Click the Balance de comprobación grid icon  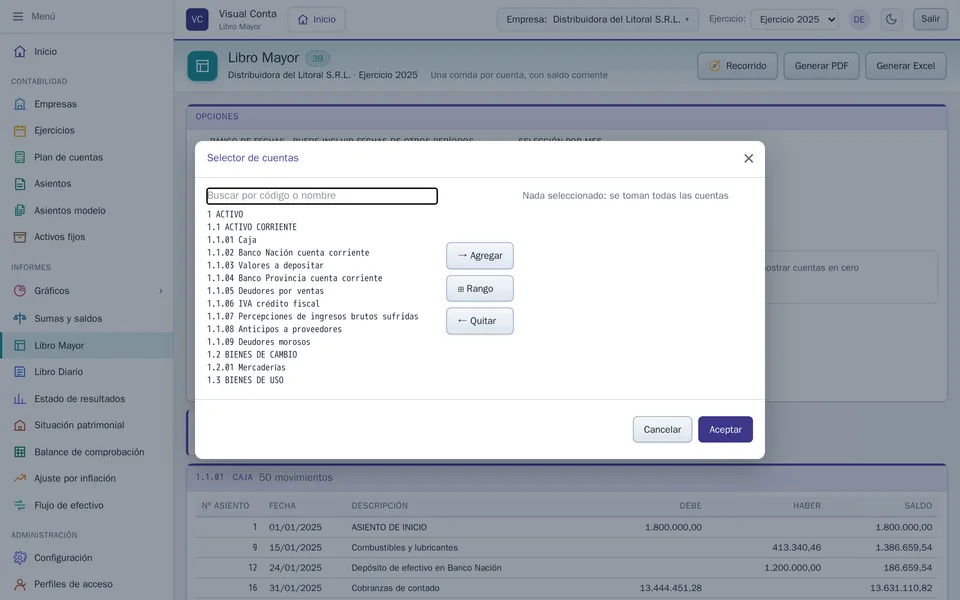[x=20, y=452]
